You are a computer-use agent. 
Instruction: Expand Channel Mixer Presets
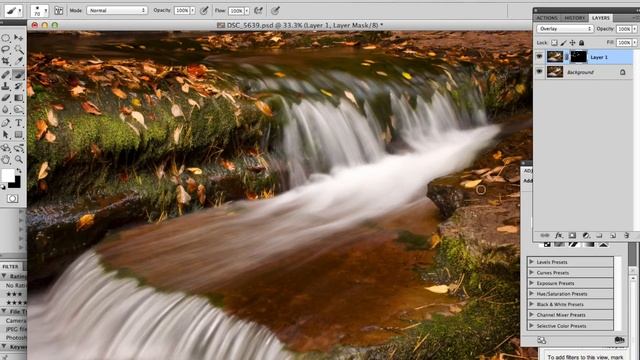(x=531, y=315)
